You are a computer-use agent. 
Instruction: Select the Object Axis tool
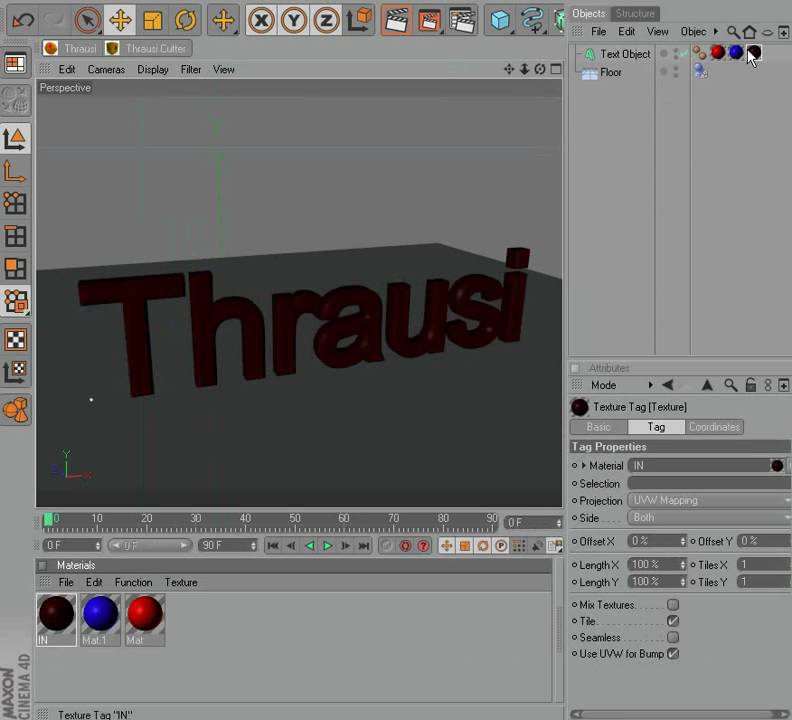(x=15, y=171)
